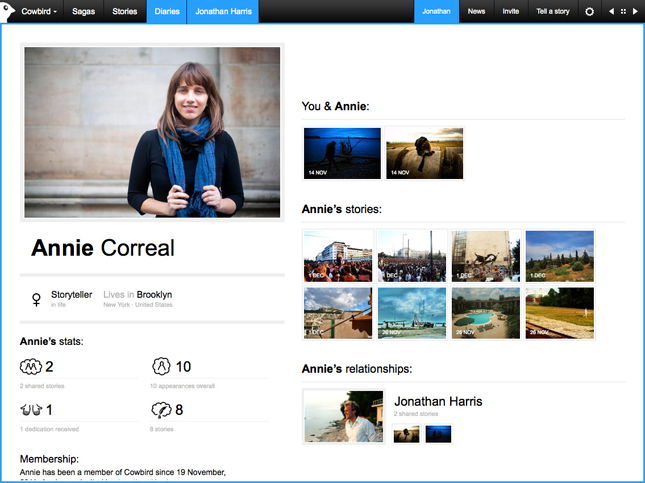Click the shared stories stat icon
Viewport: 645px width, 483px height.
tap(30, 367)
